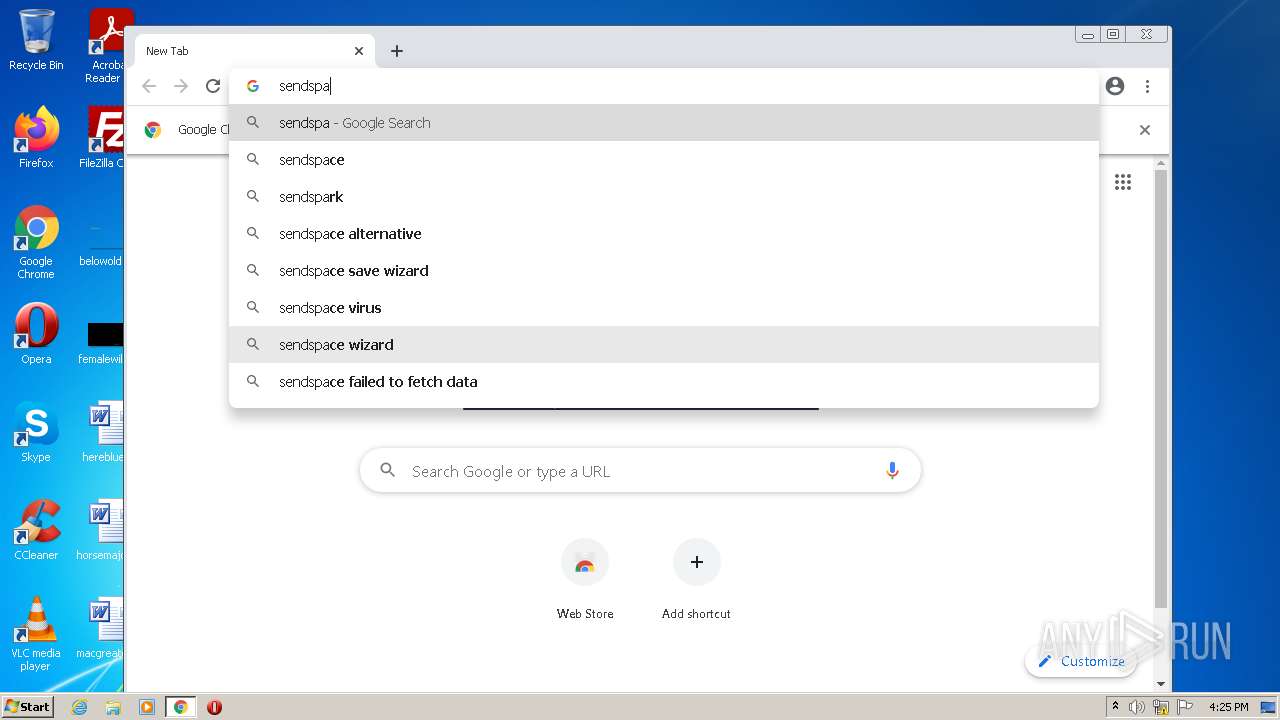
Task: Open the Web Store shortcut
Action: [585, 580]
